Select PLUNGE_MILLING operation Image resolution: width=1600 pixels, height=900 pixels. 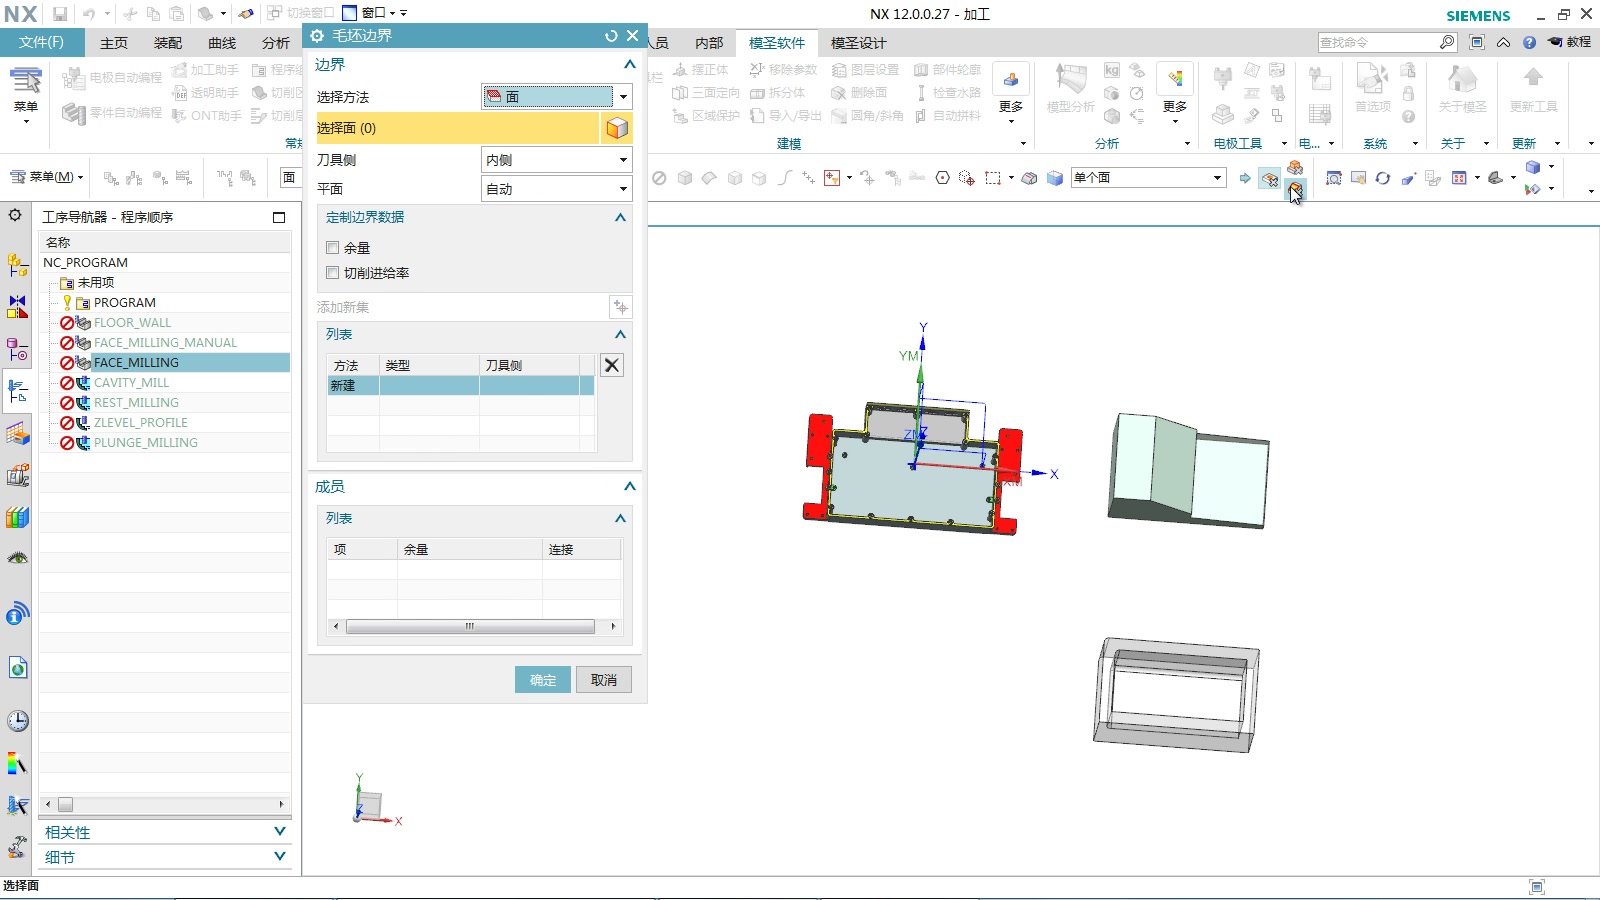tap(145, 443)
